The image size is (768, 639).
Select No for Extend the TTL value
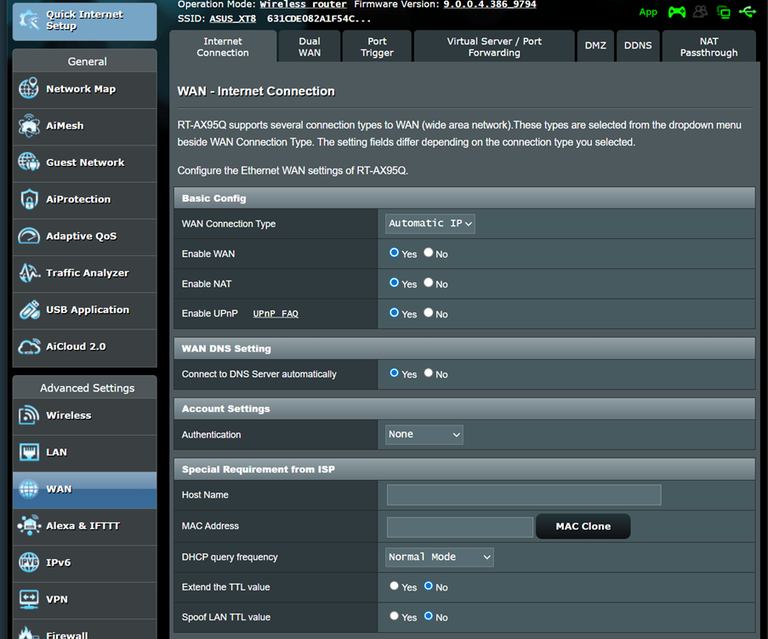coord(428,586)
